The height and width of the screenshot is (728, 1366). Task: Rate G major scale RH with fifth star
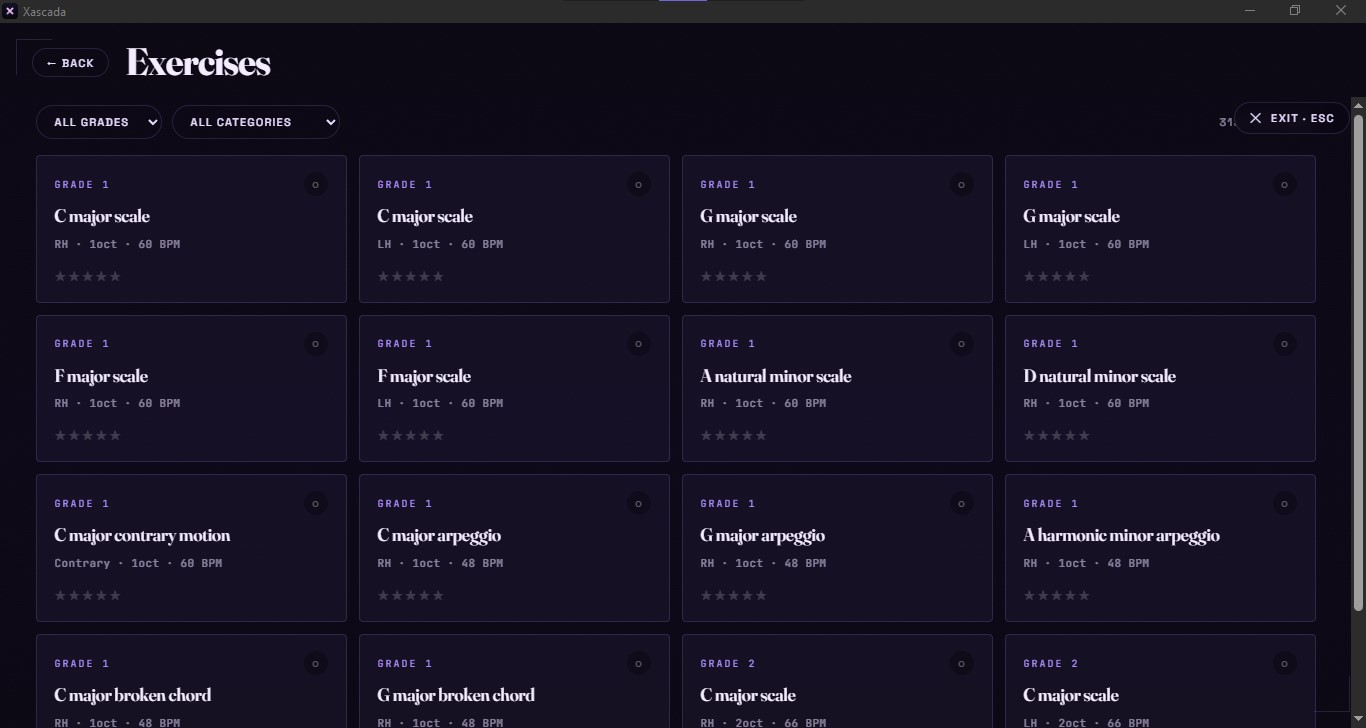coord(762,277)
